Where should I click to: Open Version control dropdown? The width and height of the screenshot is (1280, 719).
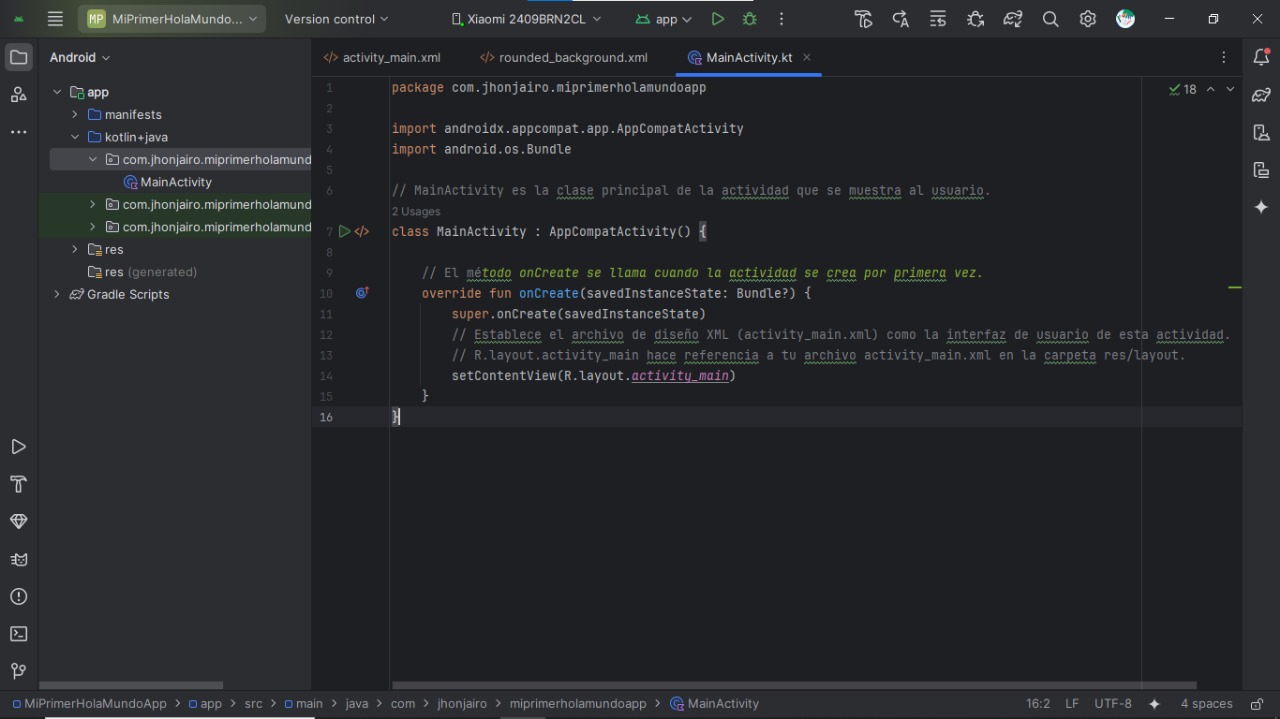(336, 19)
